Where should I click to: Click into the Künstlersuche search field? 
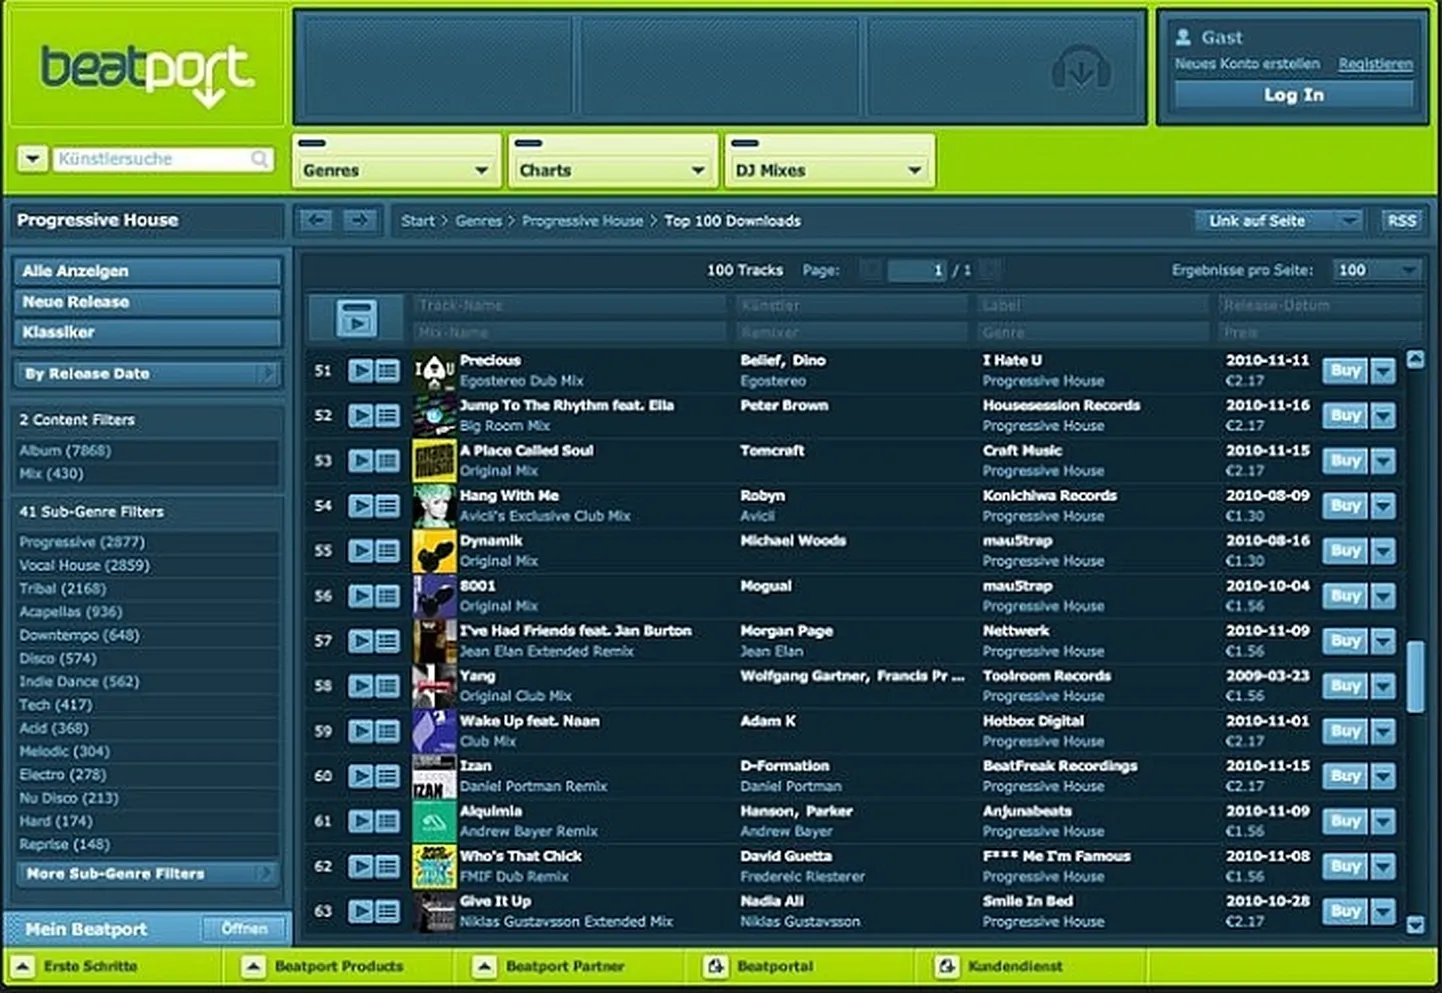click(x=152, y=159)
